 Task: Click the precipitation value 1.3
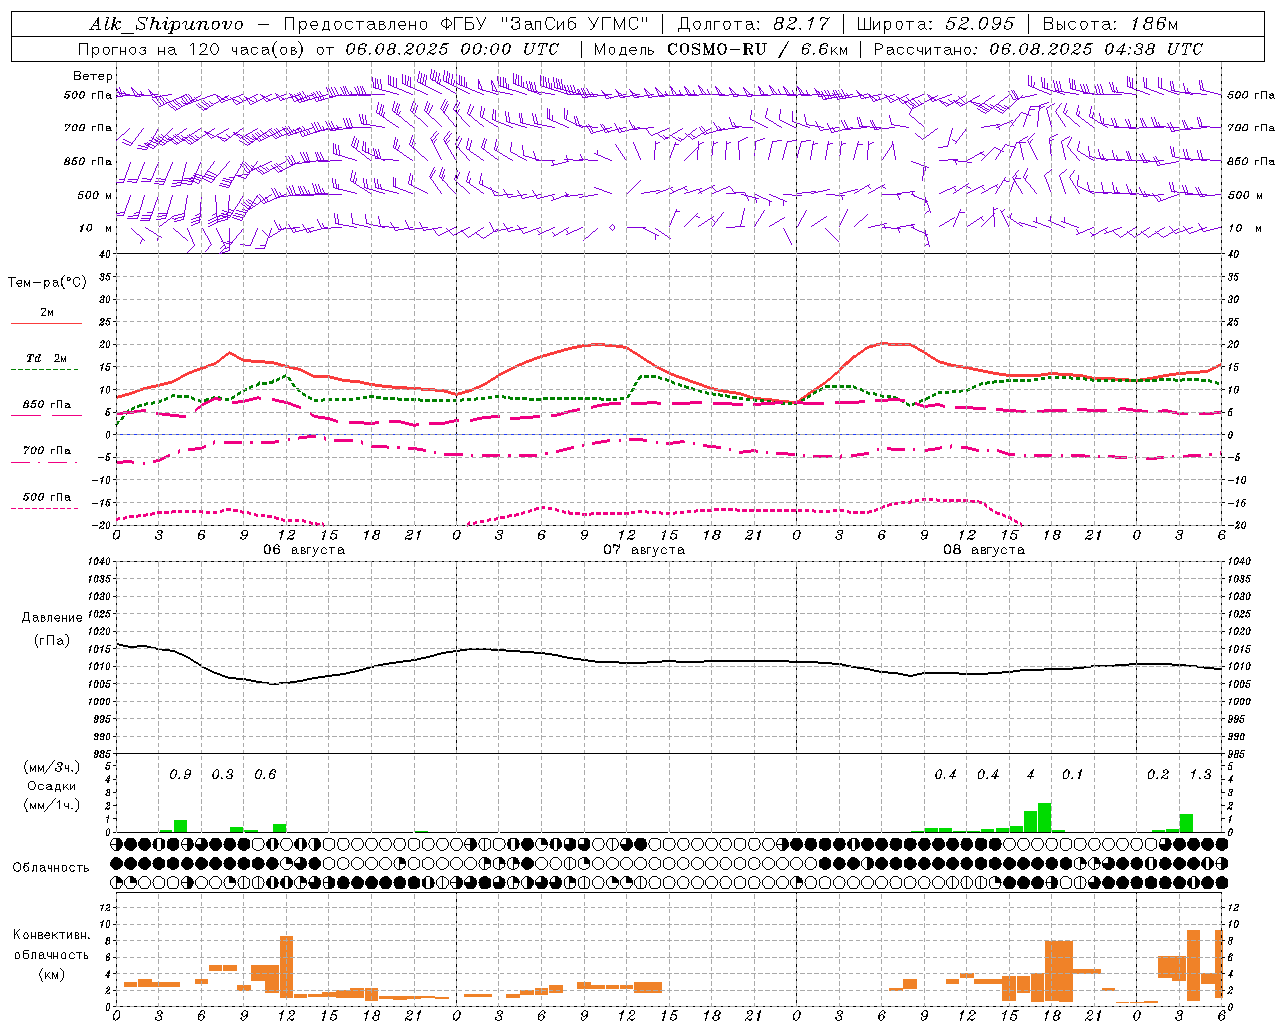point(1200,775)
